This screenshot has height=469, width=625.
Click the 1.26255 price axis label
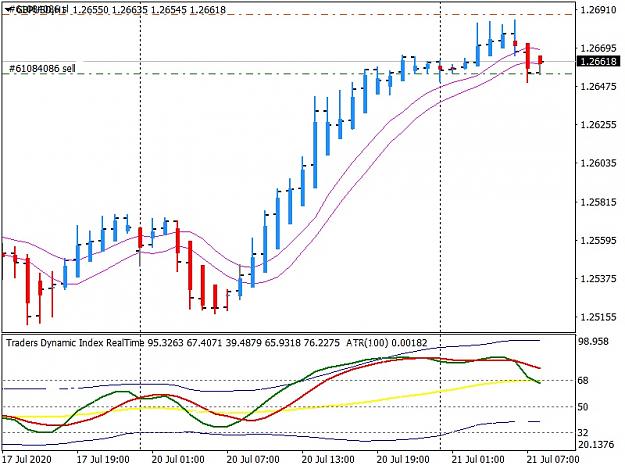599,125
